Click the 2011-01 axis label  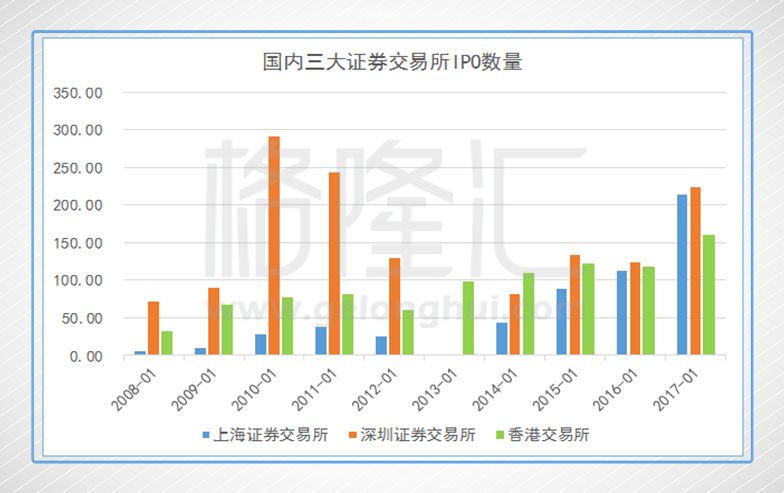(314, 390)
